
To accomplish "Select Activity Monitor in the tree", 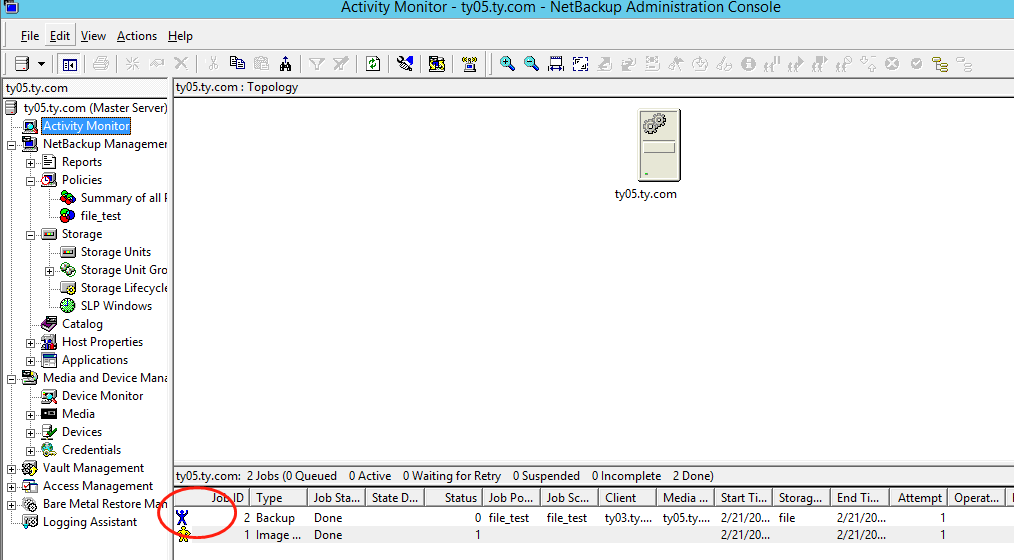I will pyautogui.click(x=86, y=126).
